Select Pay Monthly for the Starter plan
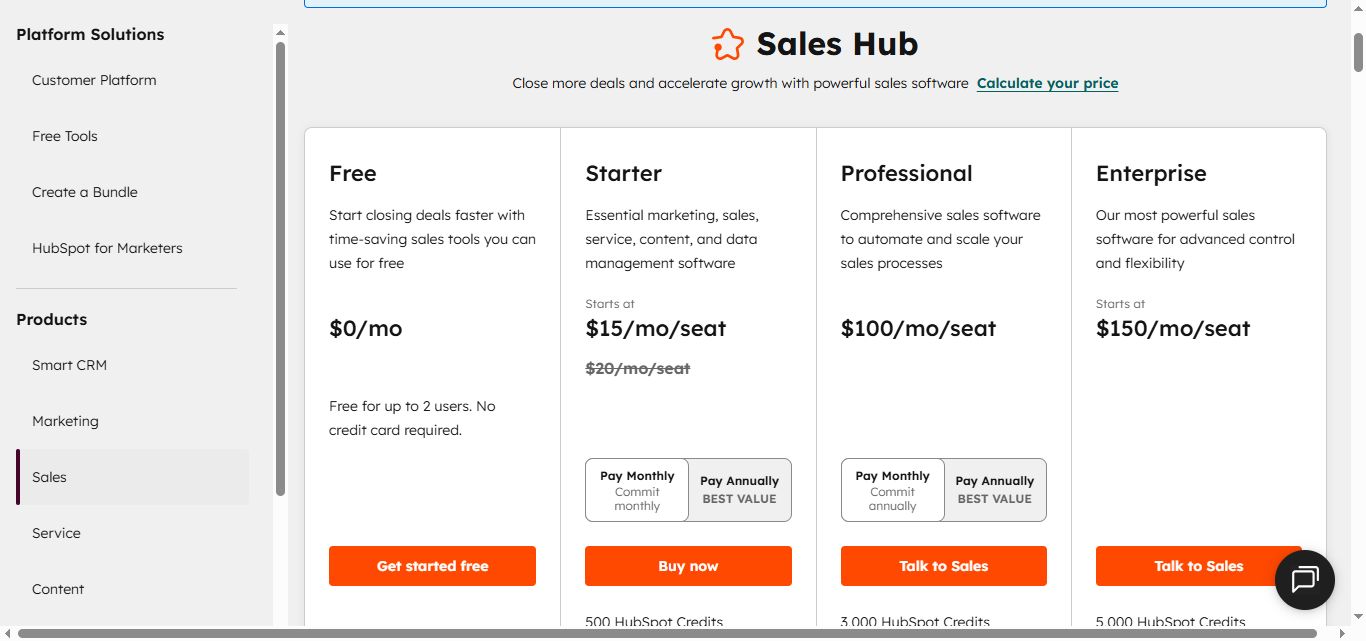Viewport: 1366px width, 641px height. pos(636,489)
